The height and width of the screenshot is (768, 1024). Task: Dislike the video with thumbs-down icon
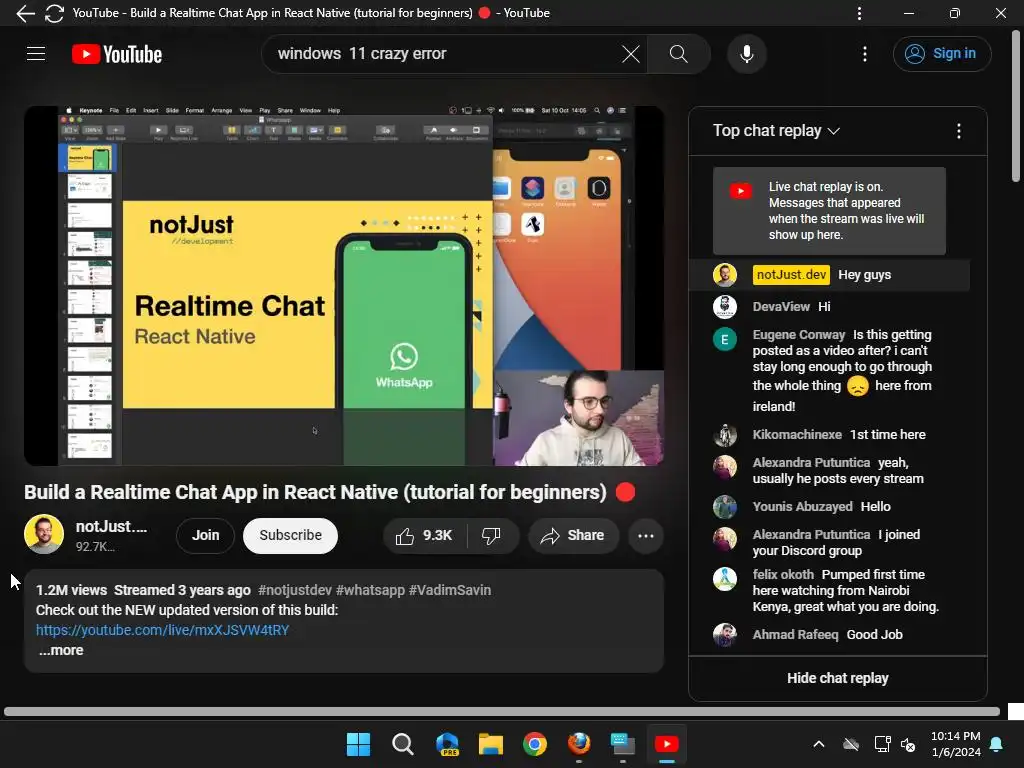coord(491,536)
